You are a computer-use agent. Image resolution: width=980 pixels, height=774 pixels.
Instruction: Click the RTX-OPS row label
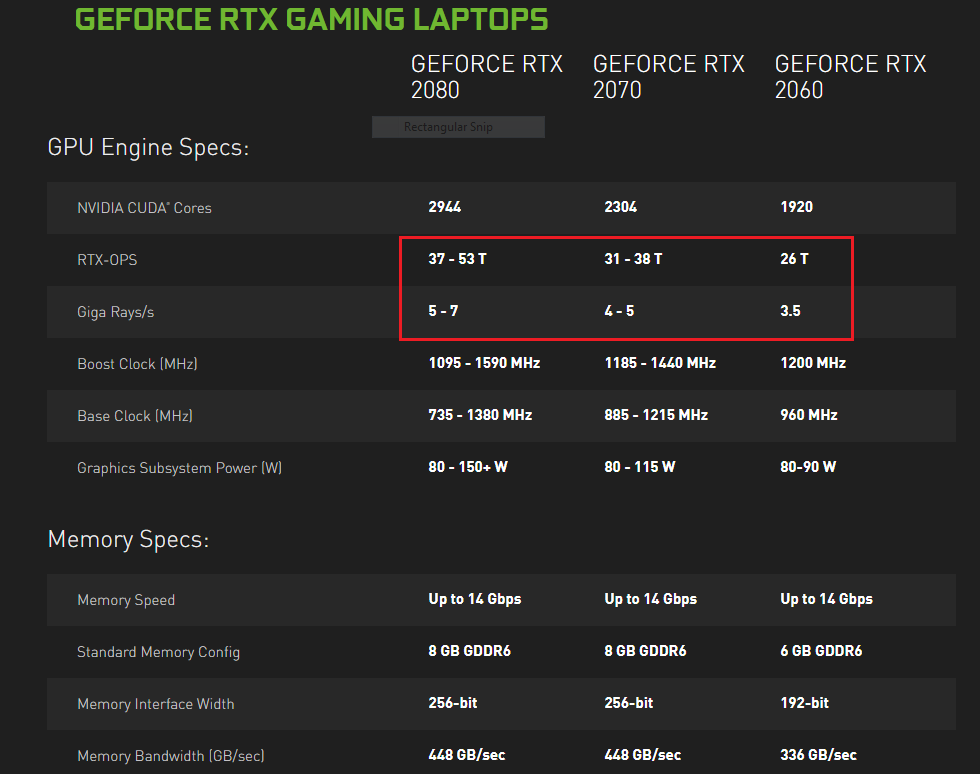pyautogui.click(x=107, y=260)
